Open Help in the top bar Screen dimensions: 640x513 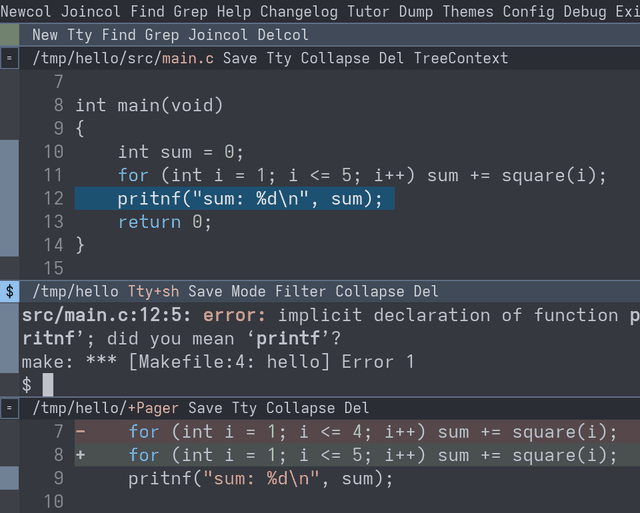click(234, 11)
